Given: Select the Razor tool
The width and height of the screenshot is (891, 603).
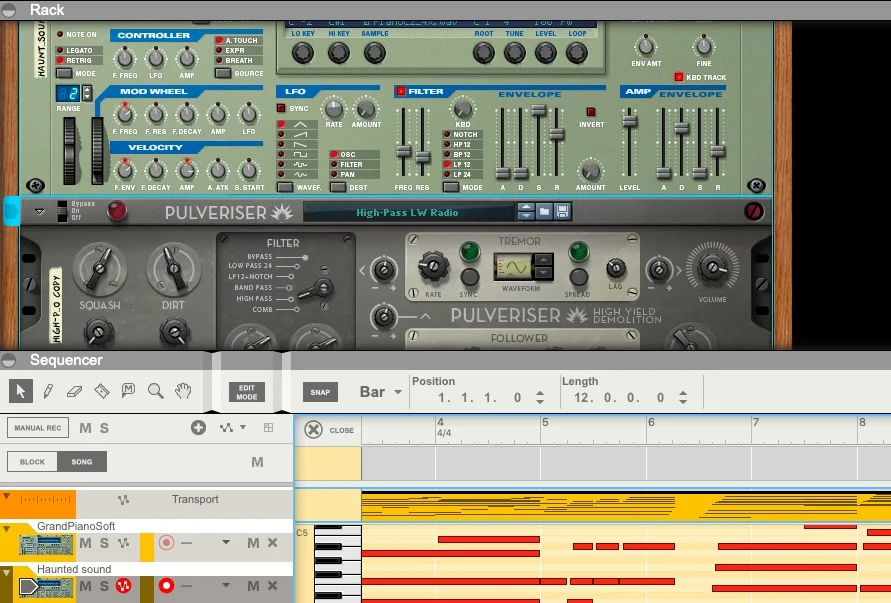Looking at the screenshot, I should pyautogui.click(x=102, y=391).
